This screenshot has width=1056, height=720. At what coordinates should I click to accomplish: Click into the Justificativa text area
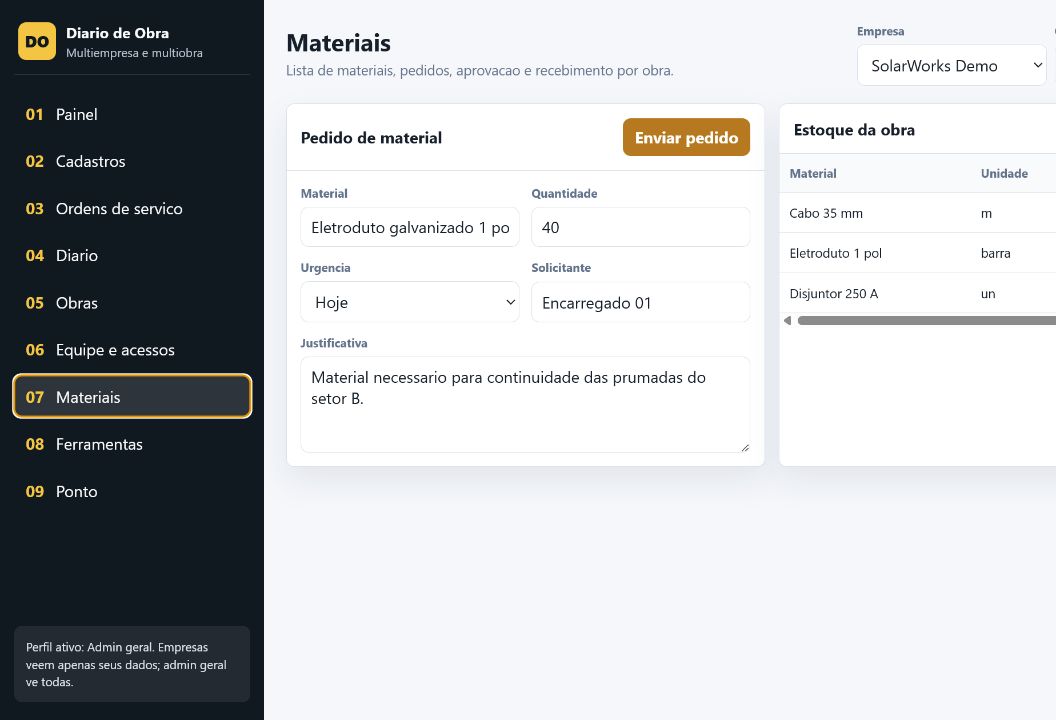pyautogui.click(x=525, y=405)
